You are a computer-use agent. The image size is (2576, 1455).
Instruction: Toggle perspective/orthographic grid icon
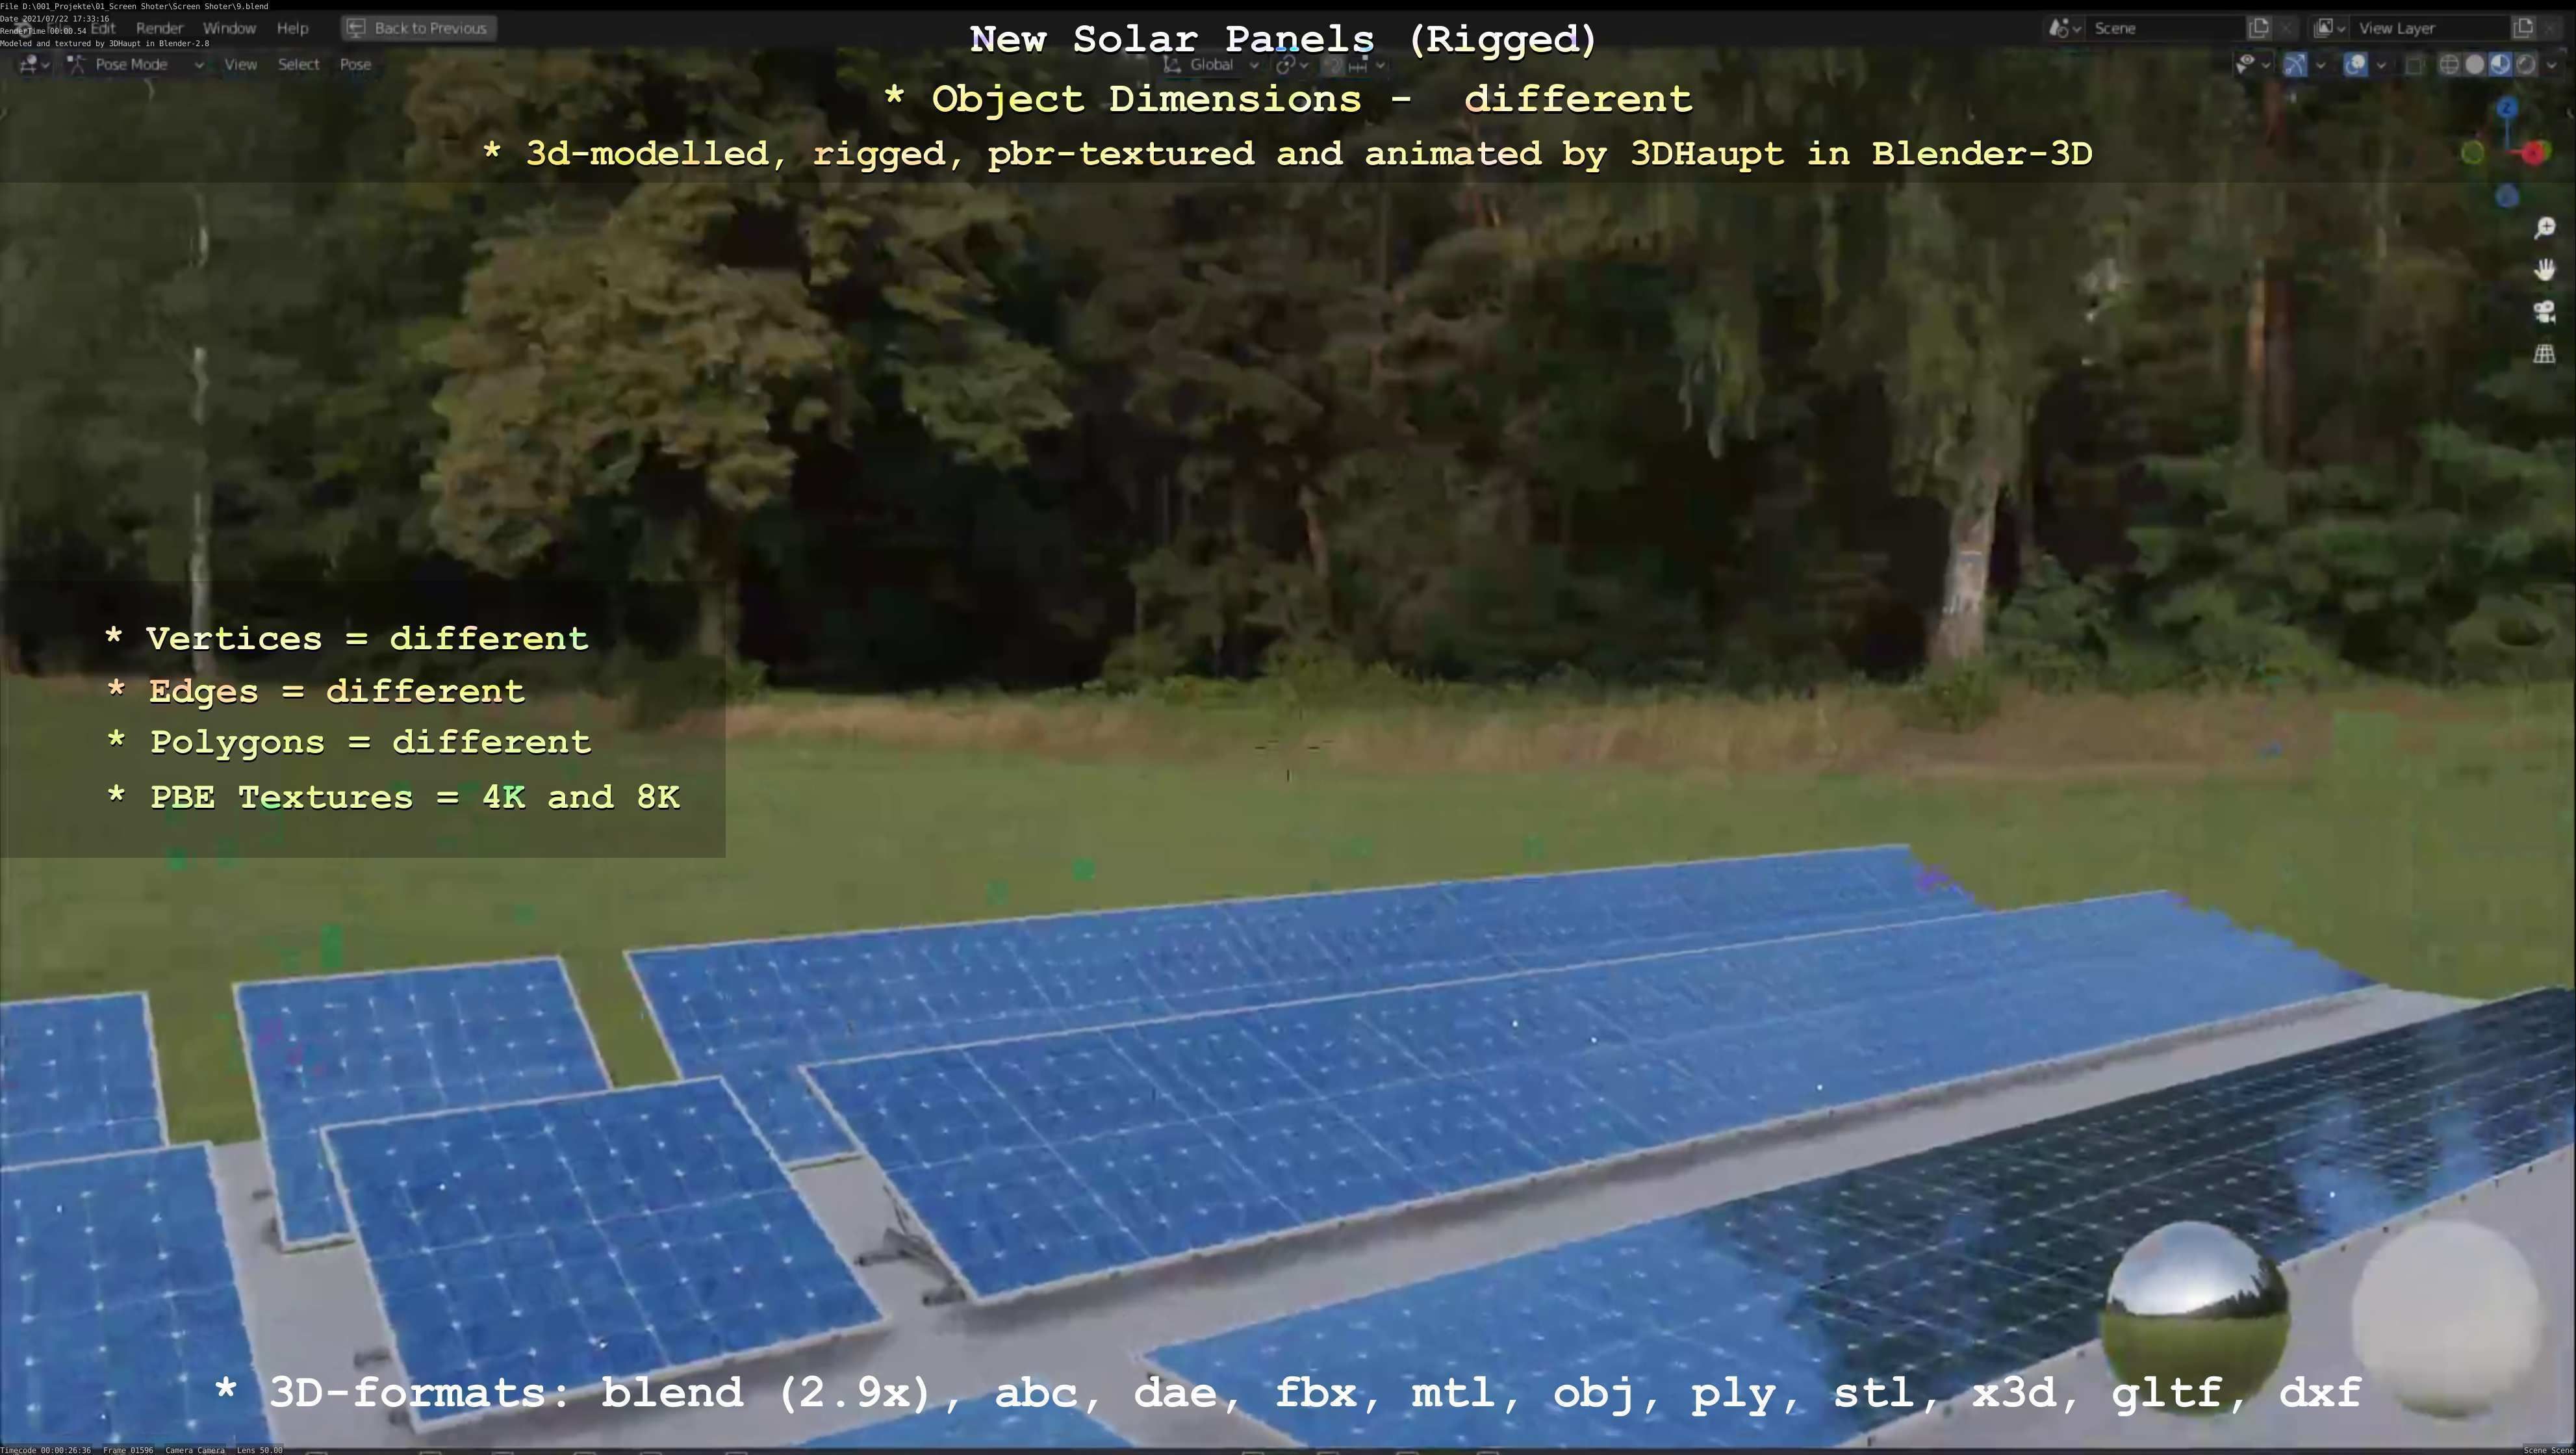pyautogui.click(x=2545, y=354)
